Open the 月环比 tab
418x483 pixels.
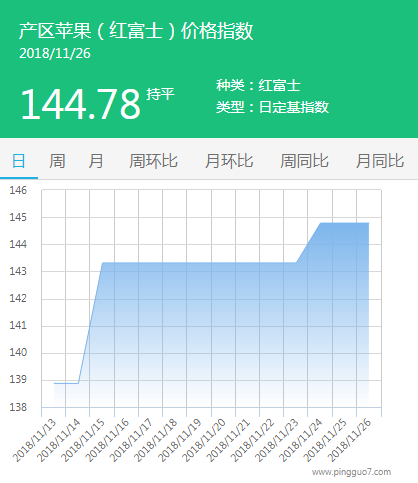pyautogui.click(x=229, y=161)
